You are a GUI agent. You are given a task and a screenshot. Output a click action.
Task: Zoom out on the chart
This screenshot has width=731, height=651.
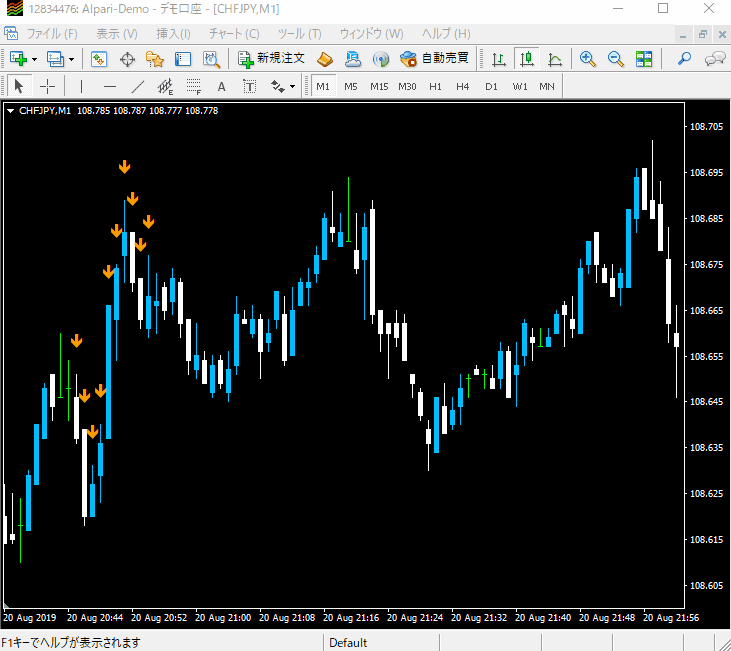click(x=615, y=59)
